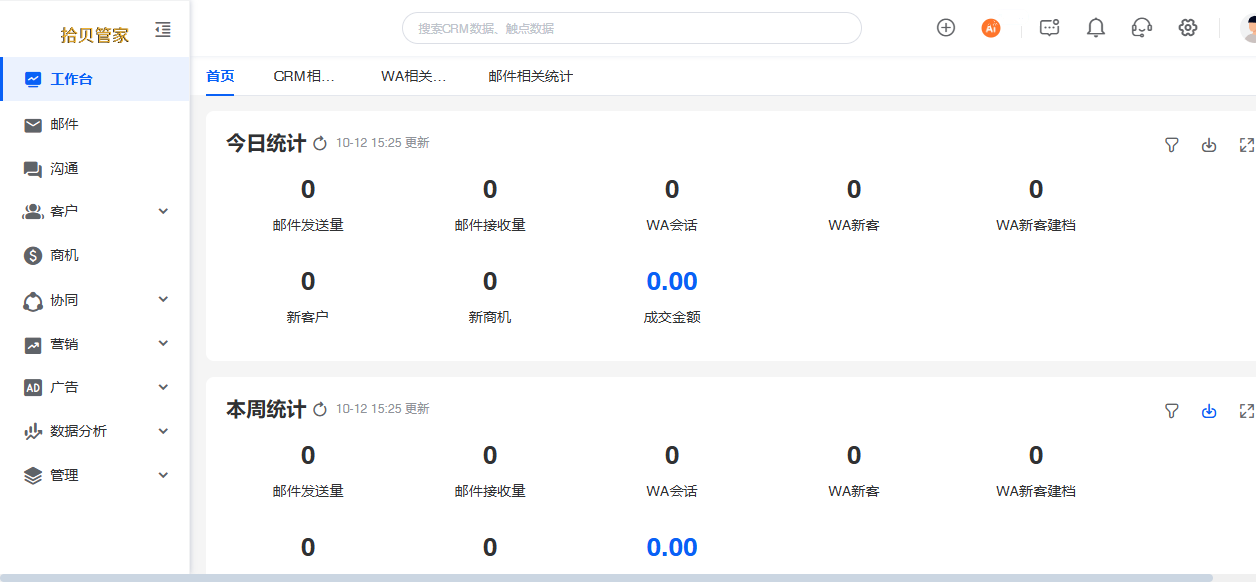Click the plus create icon in header
The image size is (1256, 582).
pyautogui.click(x=946, y=28)
